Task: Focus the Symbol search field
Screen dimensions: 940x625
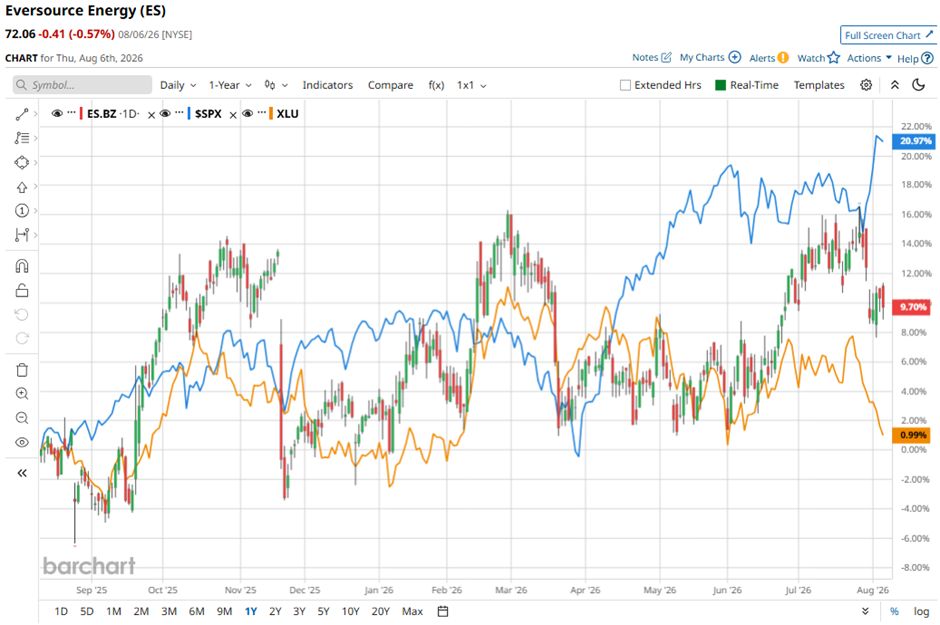Action: [x=83, y=85]
